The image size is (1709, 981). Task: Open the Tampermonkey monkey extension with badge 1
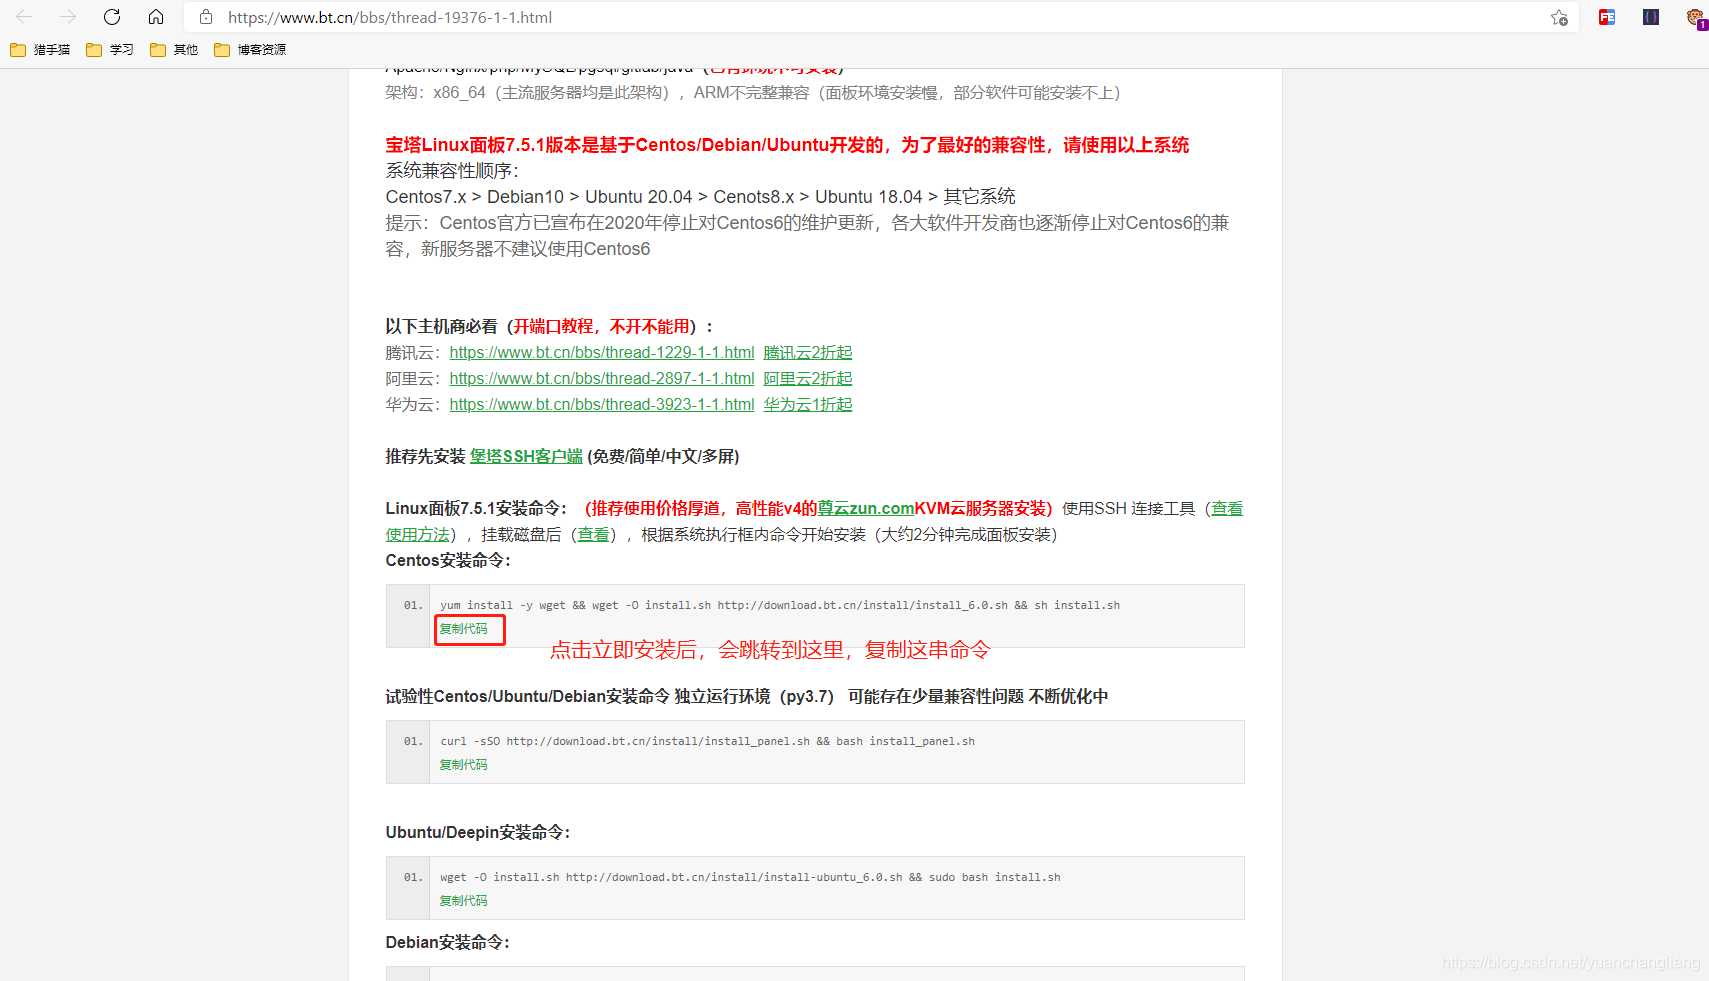(x=1694, y=17)
